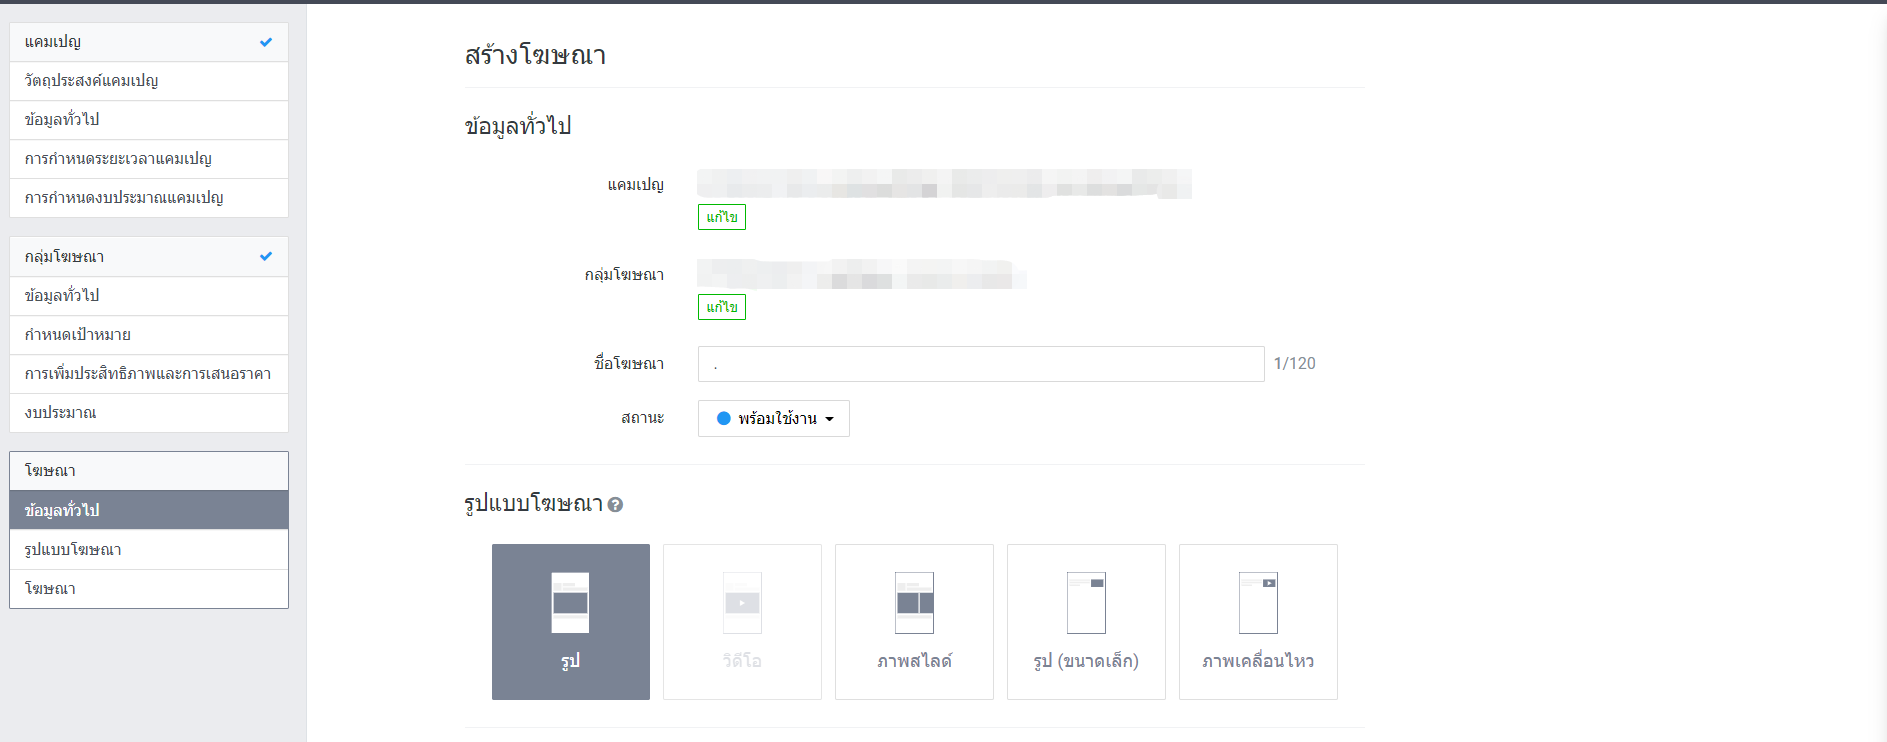Select the ภาพเคลื่อนไหว animation ad format
Screen dimensions: 1887x742
coord(1258,621)
